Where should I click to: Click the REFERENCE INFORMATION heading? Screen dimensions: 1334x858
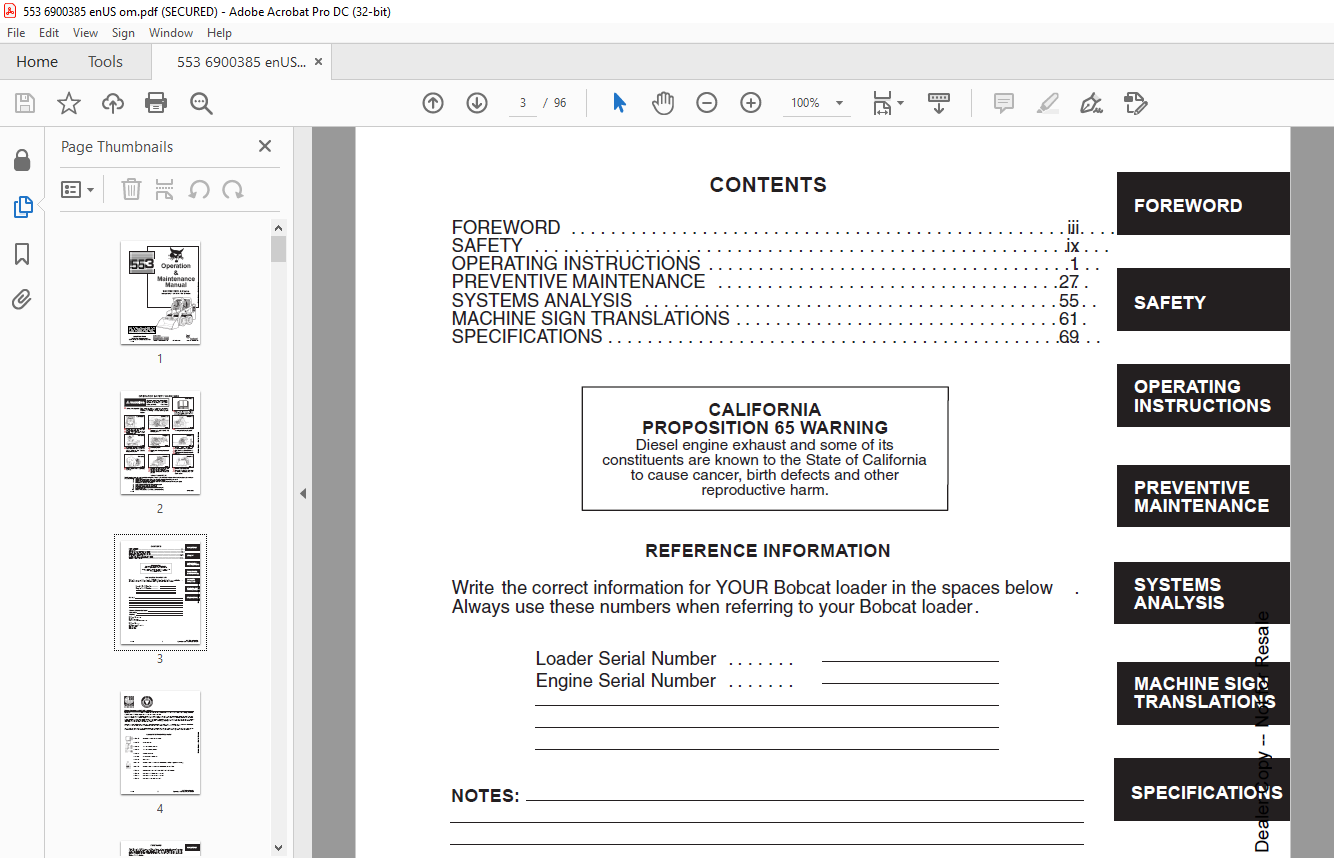pyautogui.click(x=768, y=551)
